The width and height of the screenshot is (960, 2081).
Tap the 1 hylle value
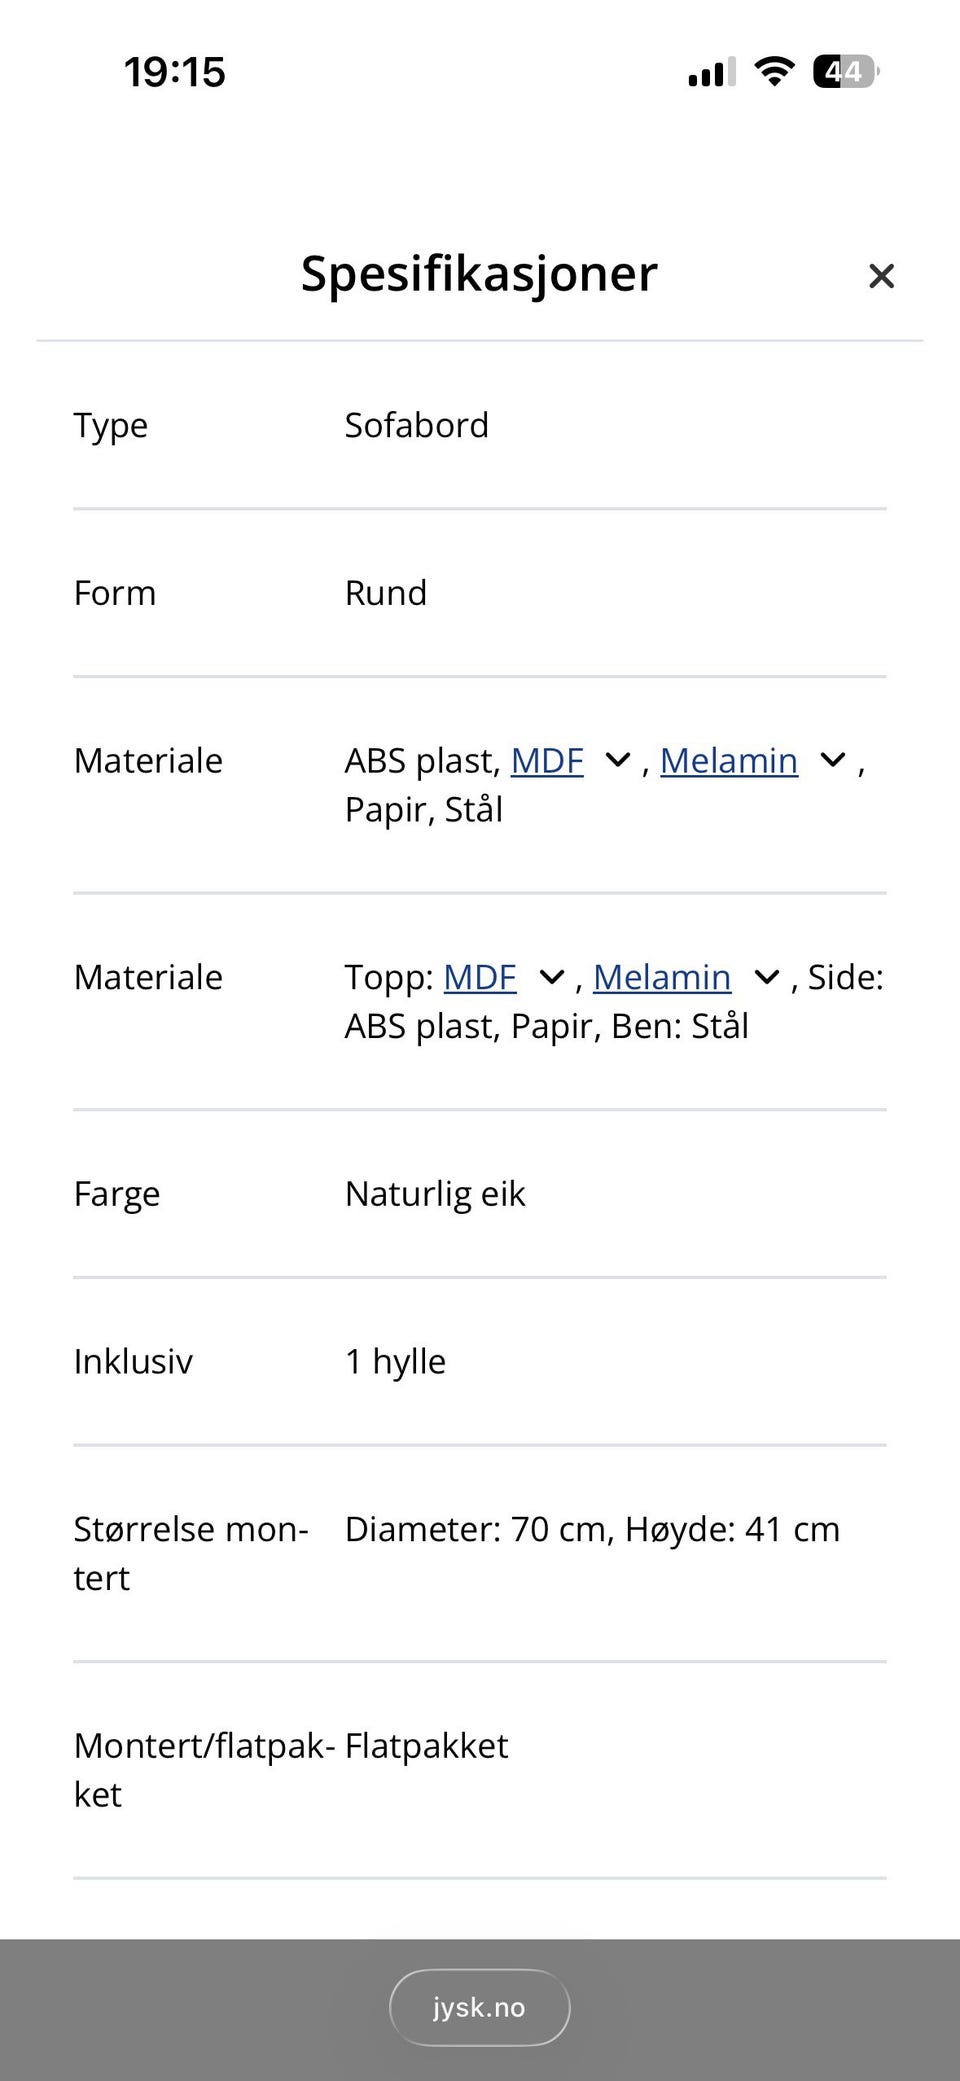coord(395,1362)
